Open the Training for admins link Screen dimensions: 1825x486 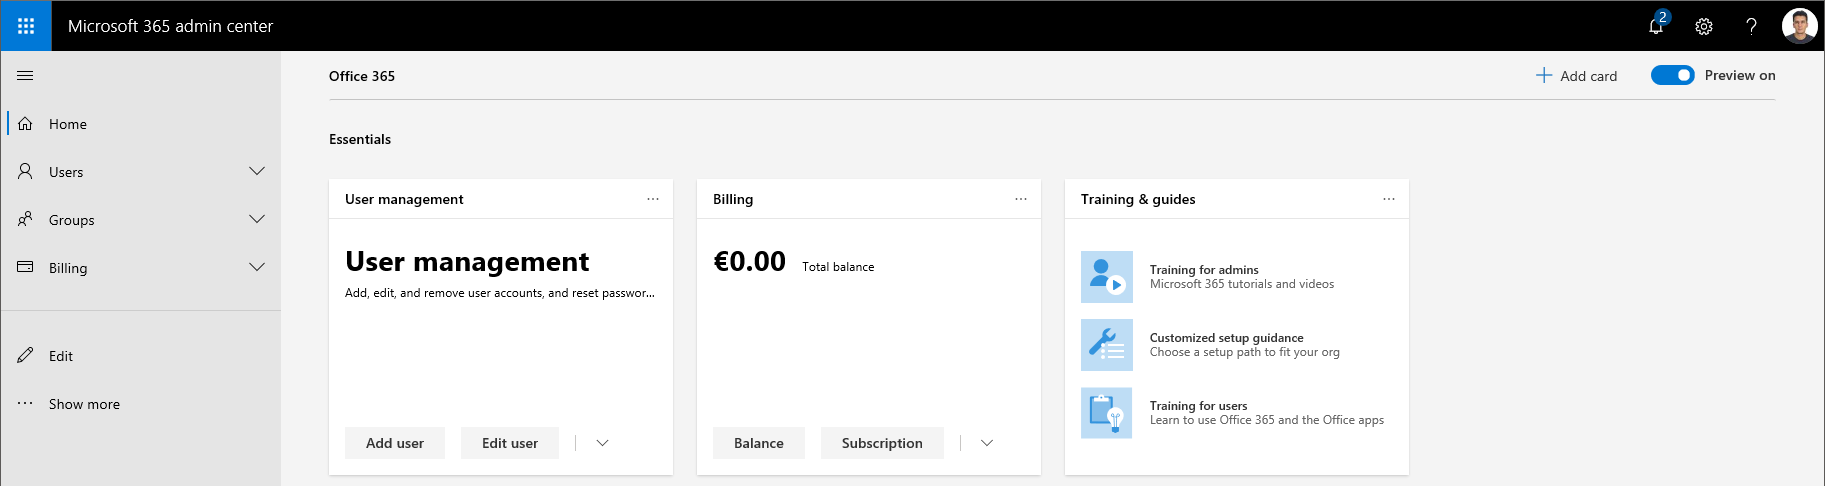pyautogui.click(x=1204, y=270)
